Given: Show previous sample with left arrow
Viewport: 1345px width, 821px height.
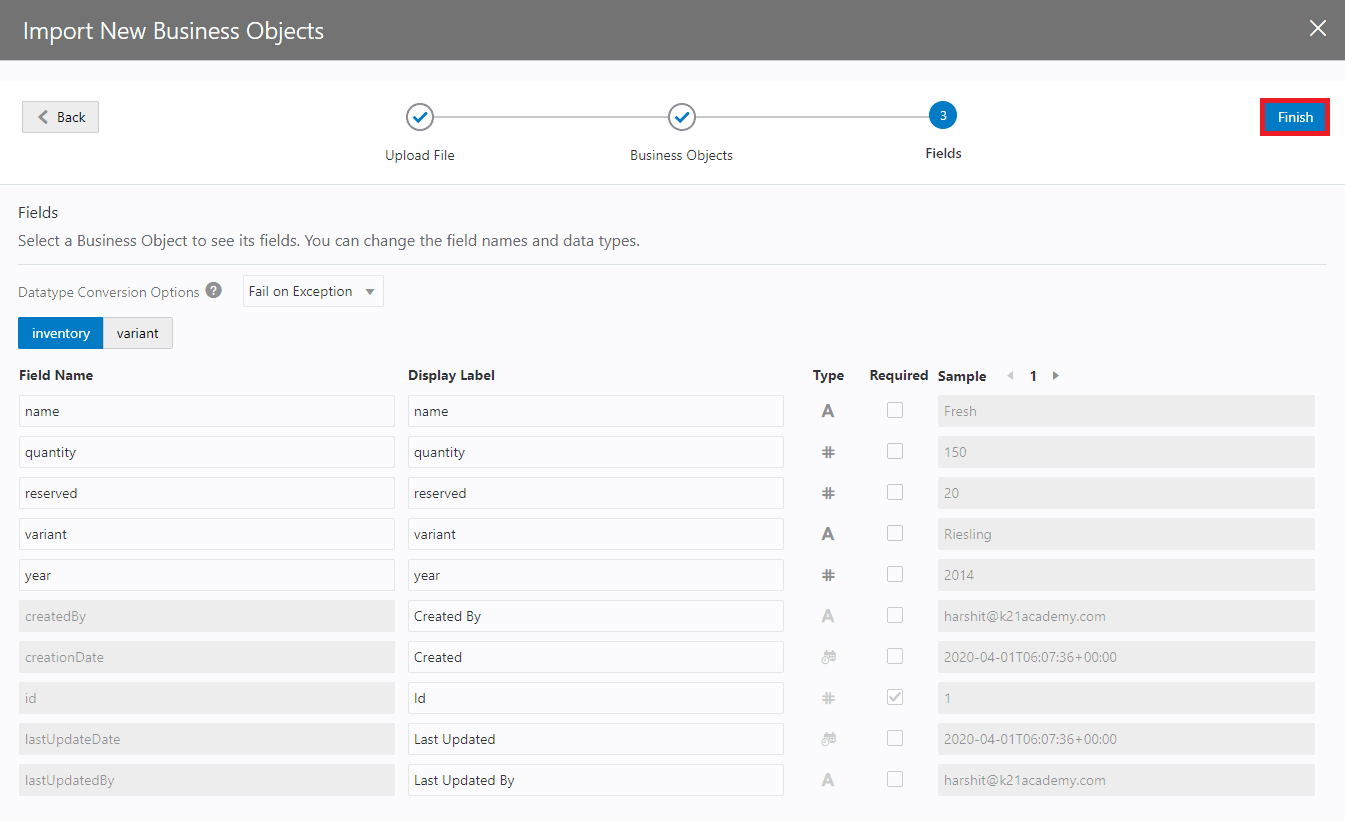Looking at the screenshot, I should (1010, 376).
